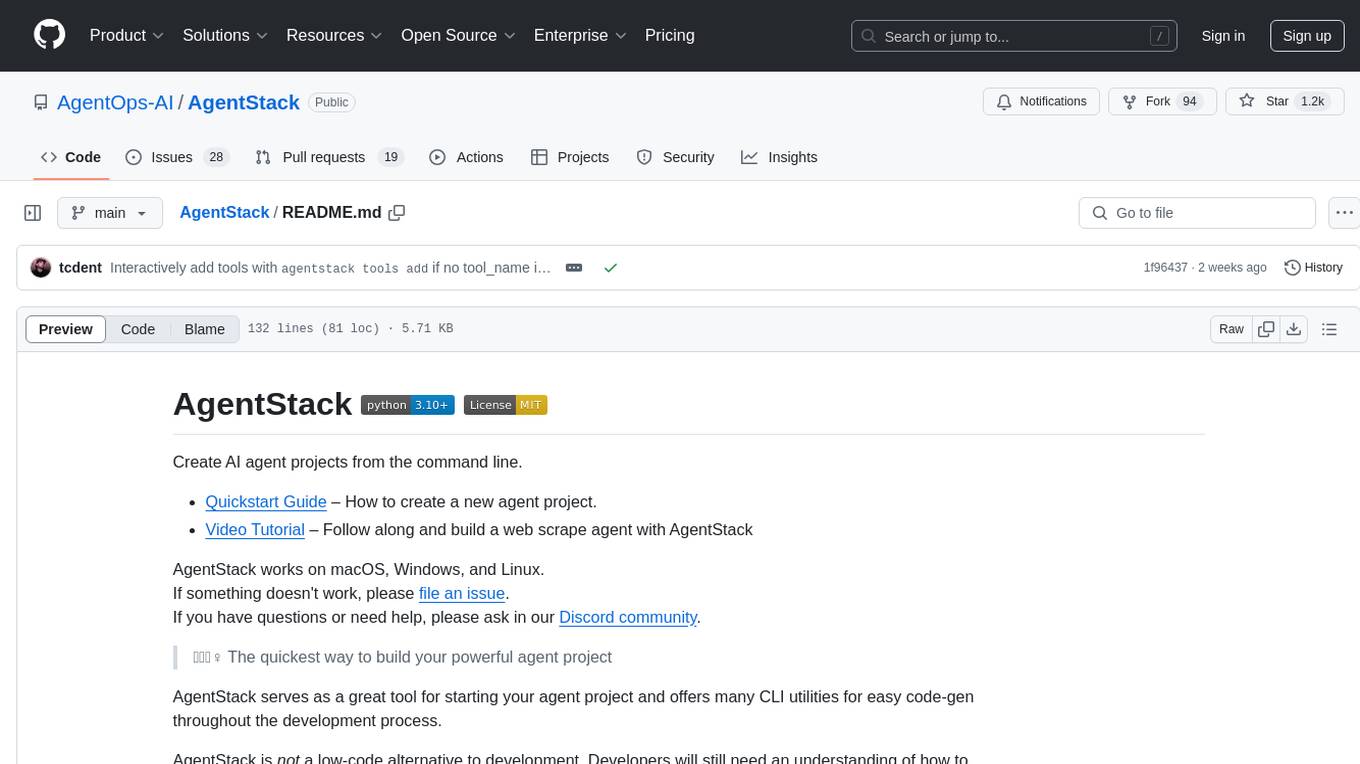Open the Projects tab
Viewport: 1360px width, 764px height.
point(570,157)
